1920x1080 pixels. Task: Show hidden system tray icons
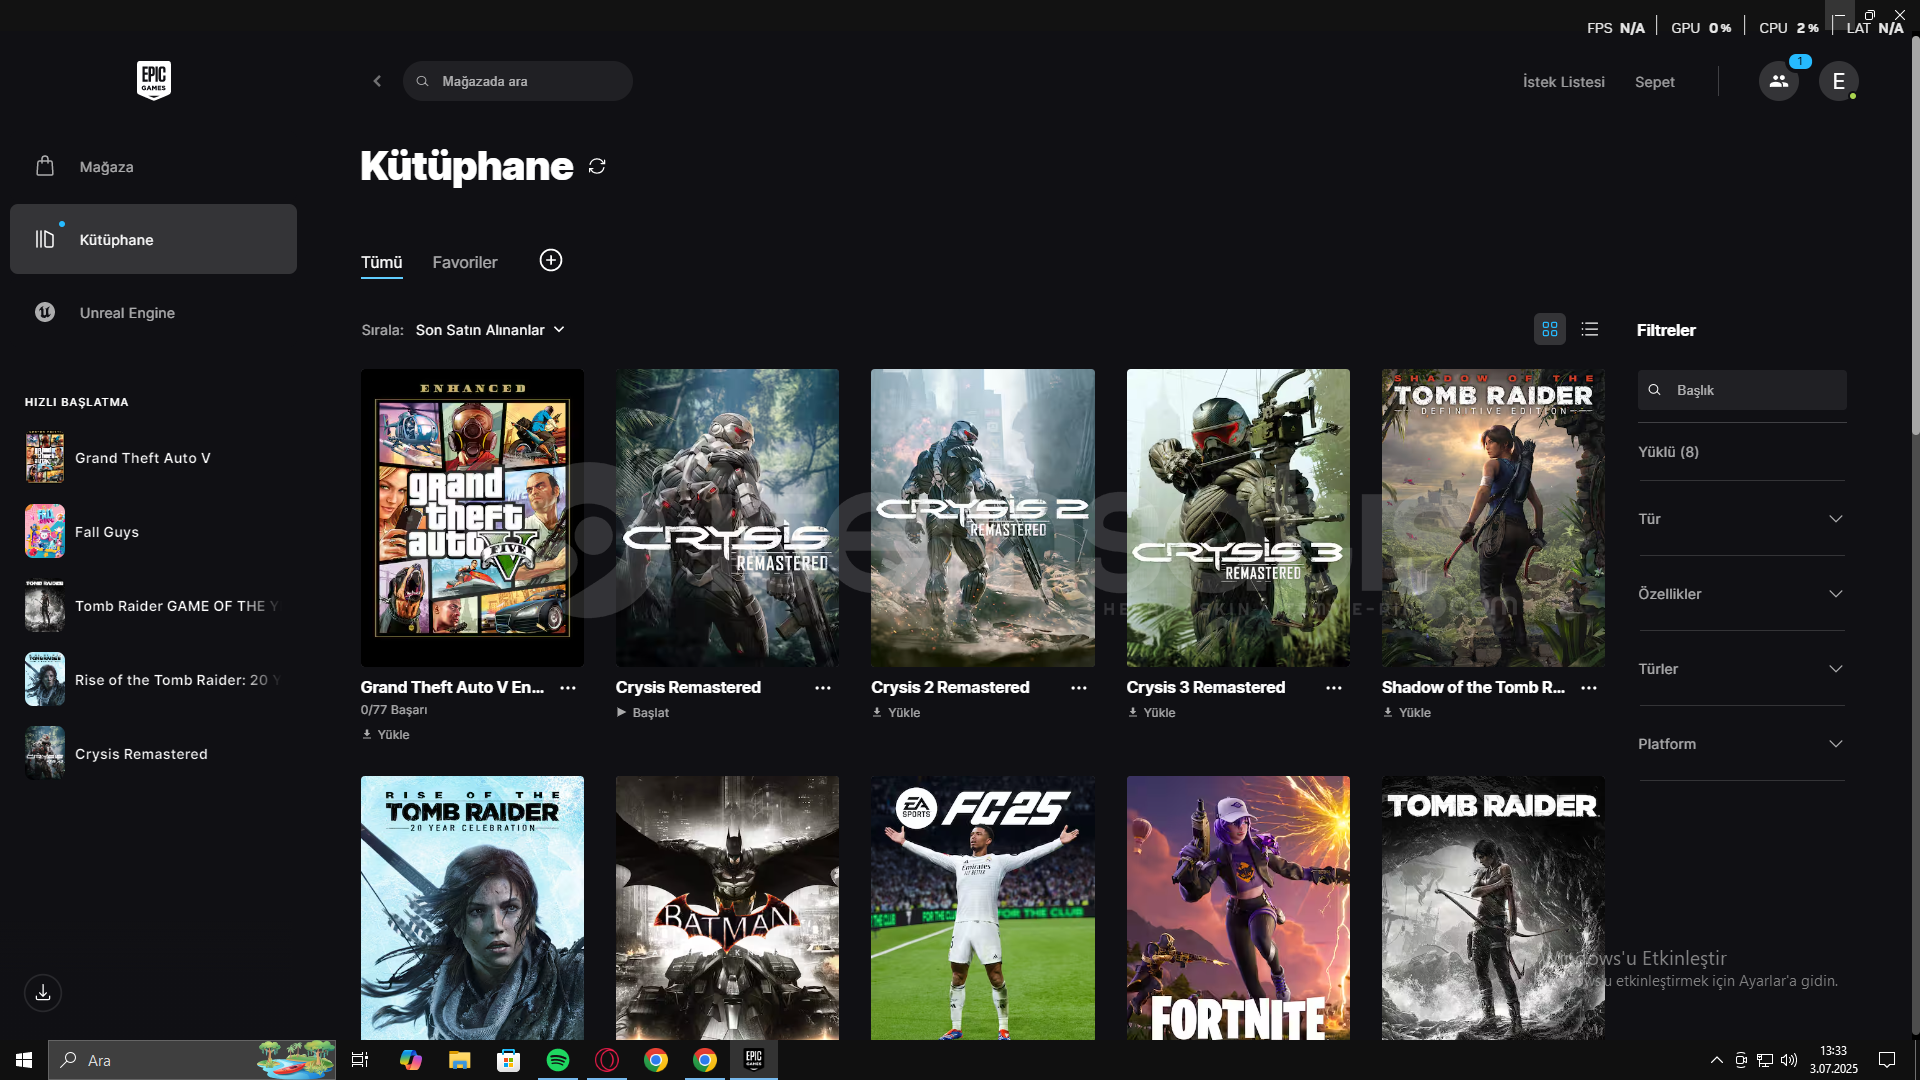point(1717,1060)
